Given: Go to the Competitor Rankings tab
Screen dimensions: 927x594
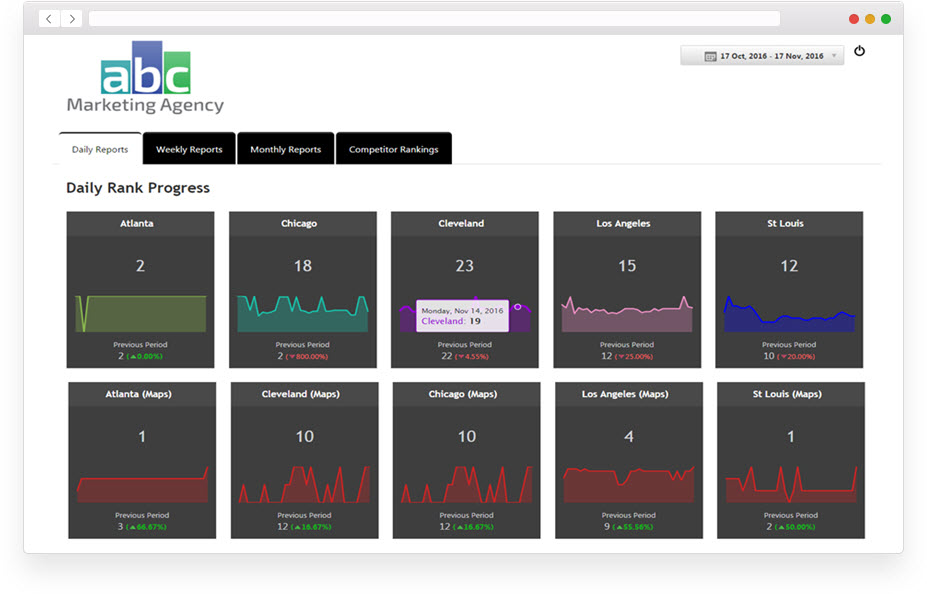Looking at the screenshot, I should 393,149.
